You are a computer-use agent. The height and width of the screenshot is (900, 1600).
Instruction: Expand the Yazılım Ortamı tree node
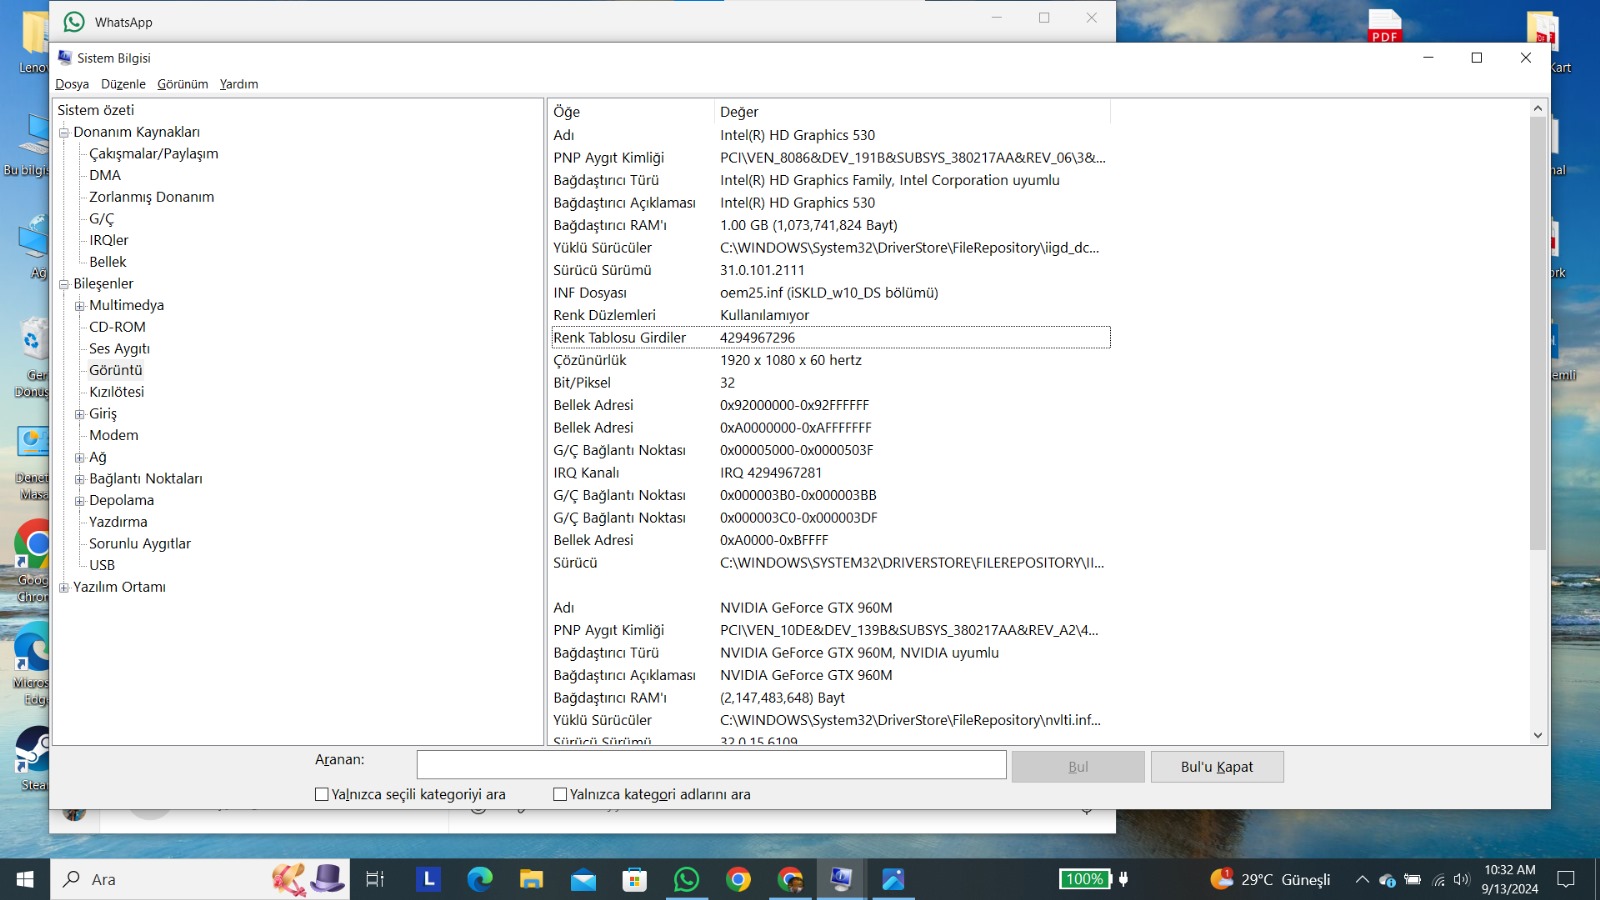[x=64, y=588]
